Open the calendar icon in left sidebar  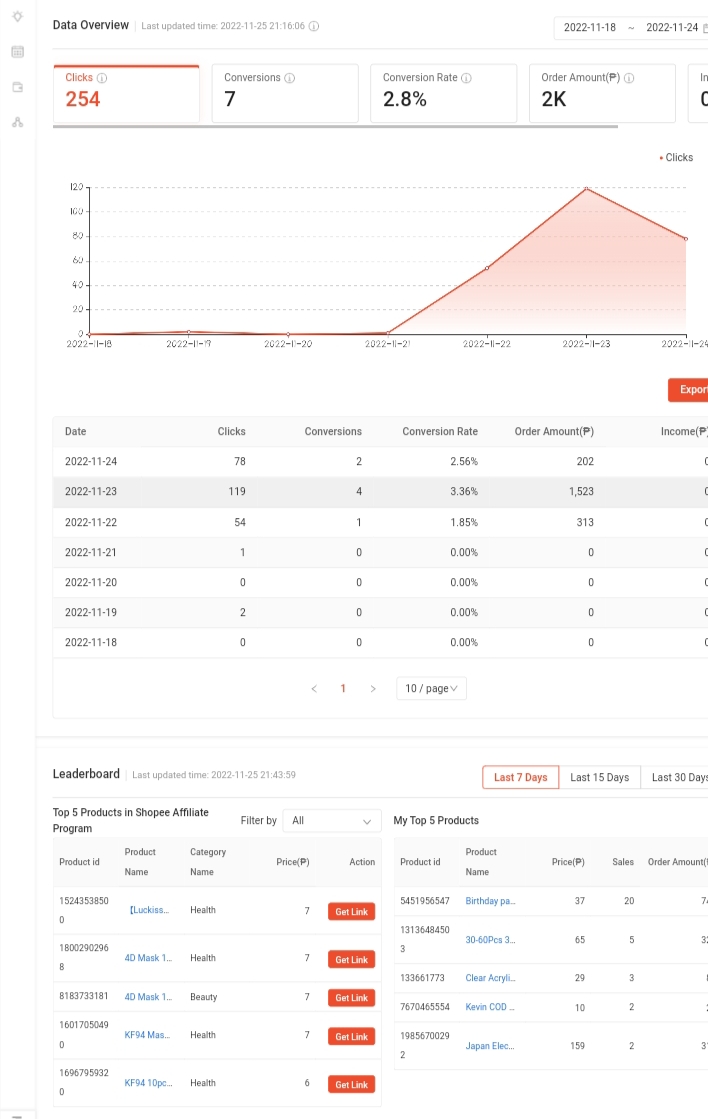tap(18, 51)
